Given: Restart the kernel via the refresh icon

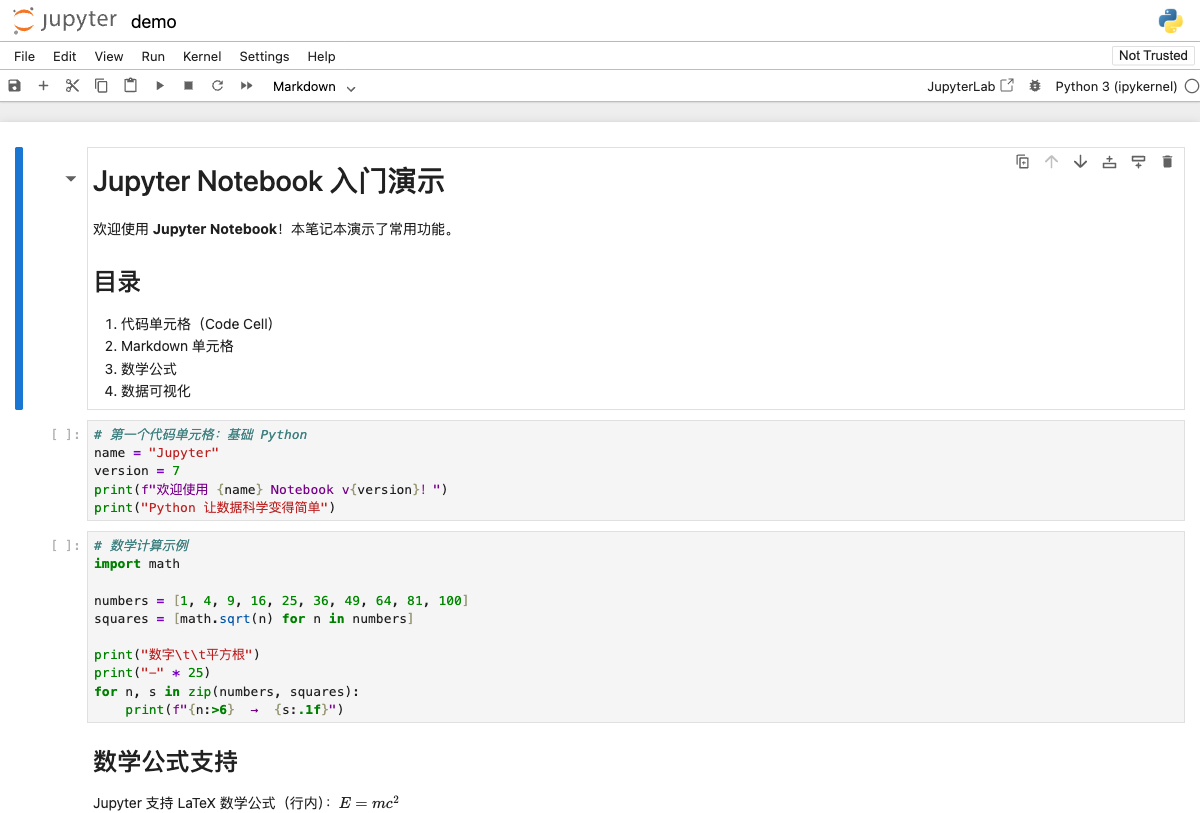Looking at the screenshot, I should pyautogui.click(x=217, y=86).
